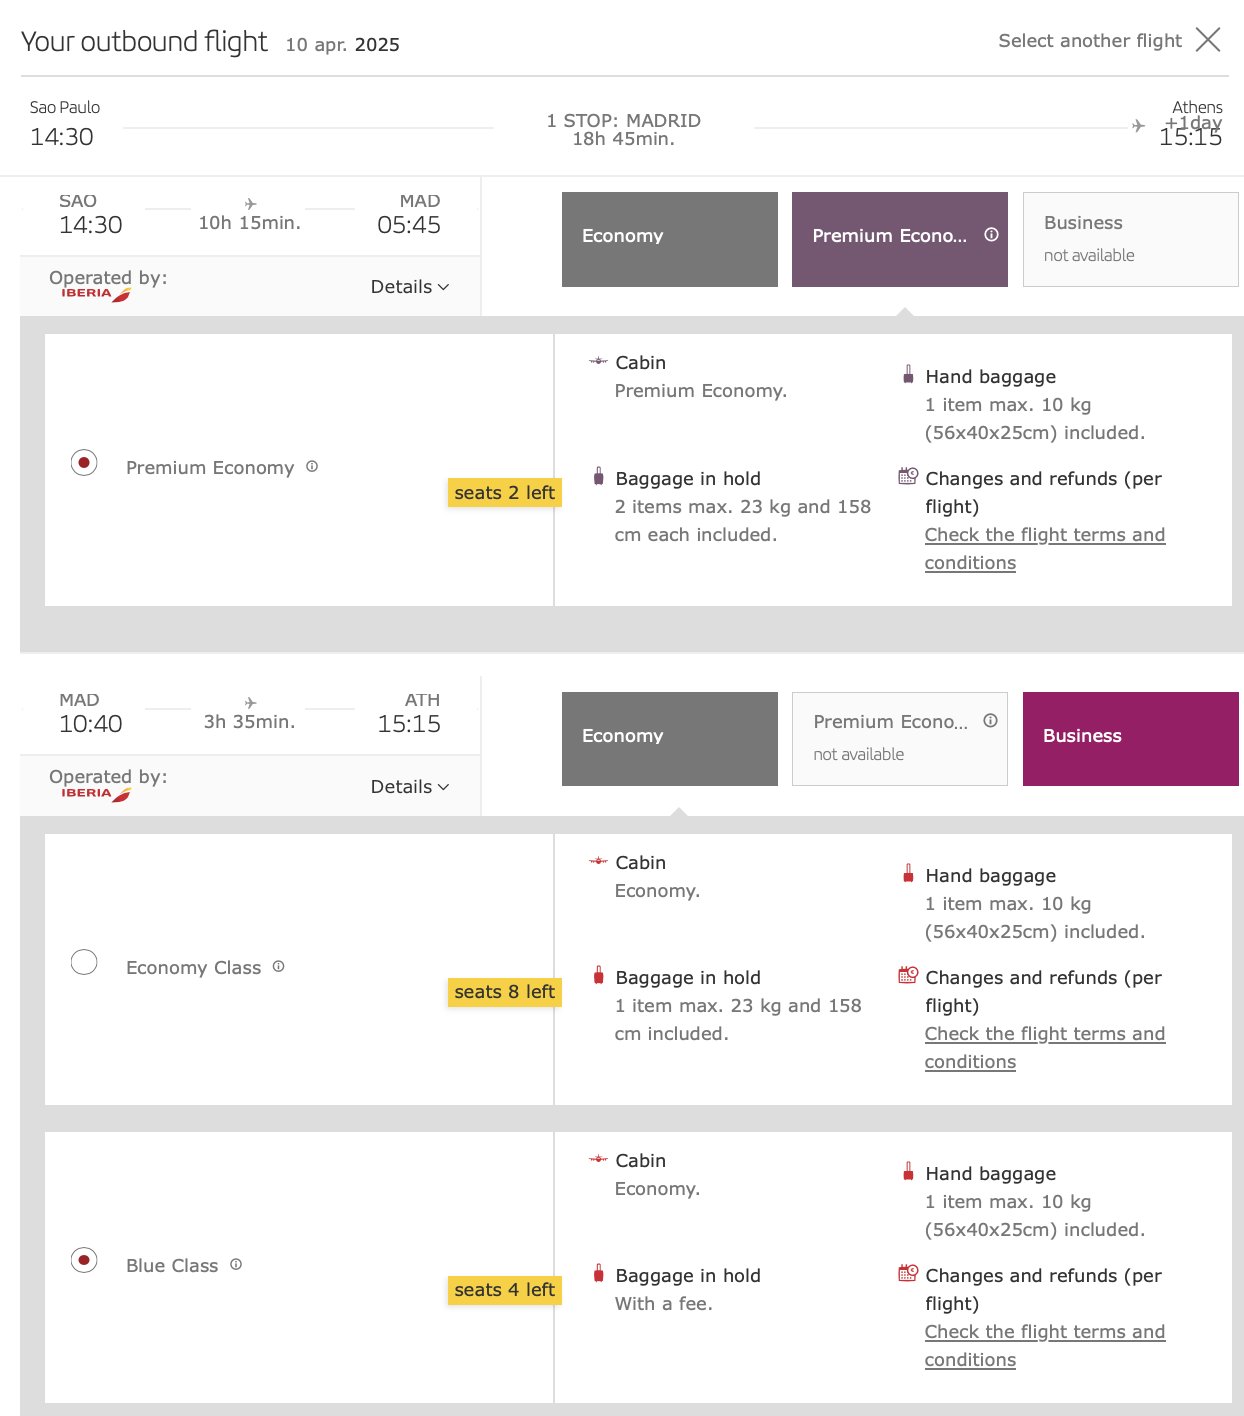Select the Blue Class radio button
This screenshot has height=1416, width=1244.
84,1261
